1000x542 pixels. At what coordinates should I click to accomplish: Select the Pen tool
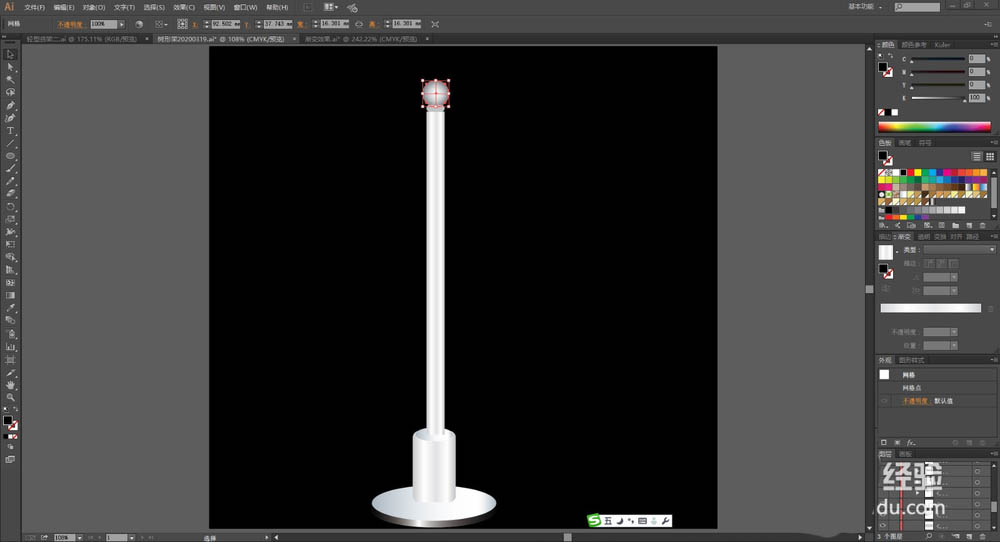tap(10, 105)
